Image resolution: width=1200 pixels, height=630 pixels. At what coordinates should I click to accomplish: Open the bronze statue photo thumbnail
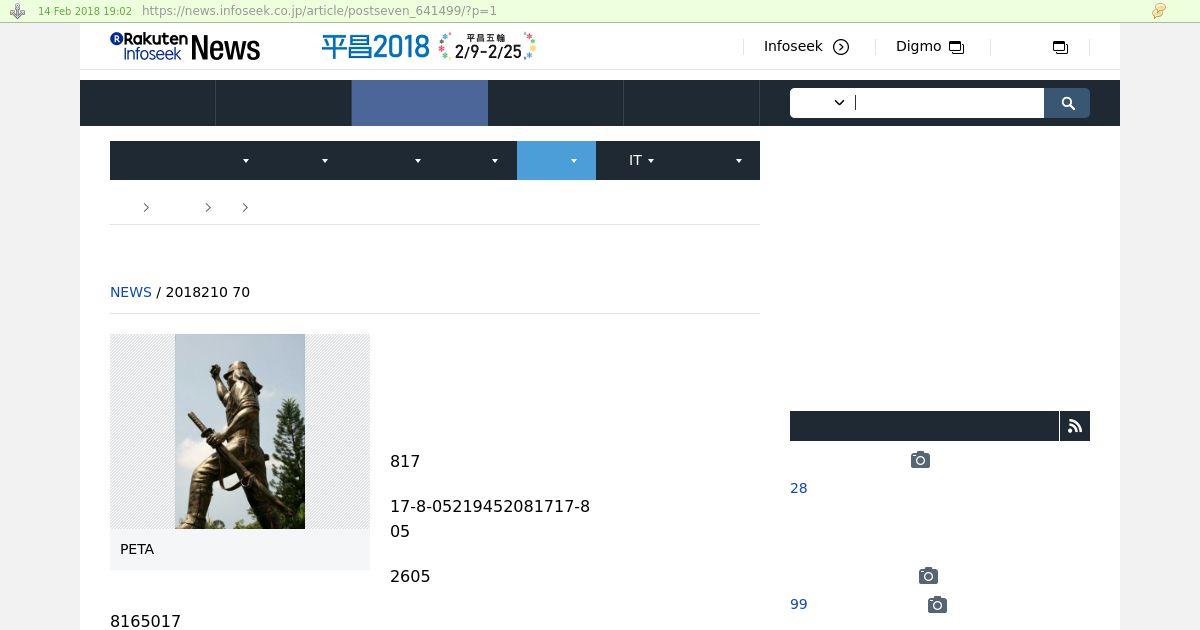240,431
